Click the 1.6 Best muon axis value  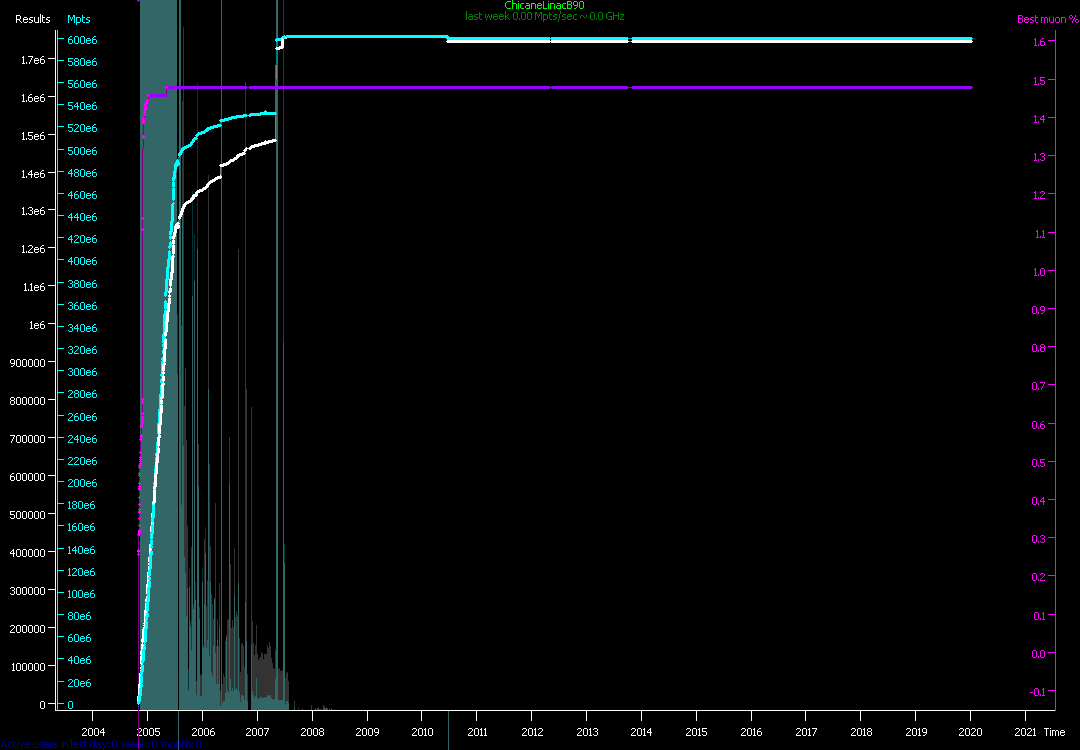coord(1038,42)
